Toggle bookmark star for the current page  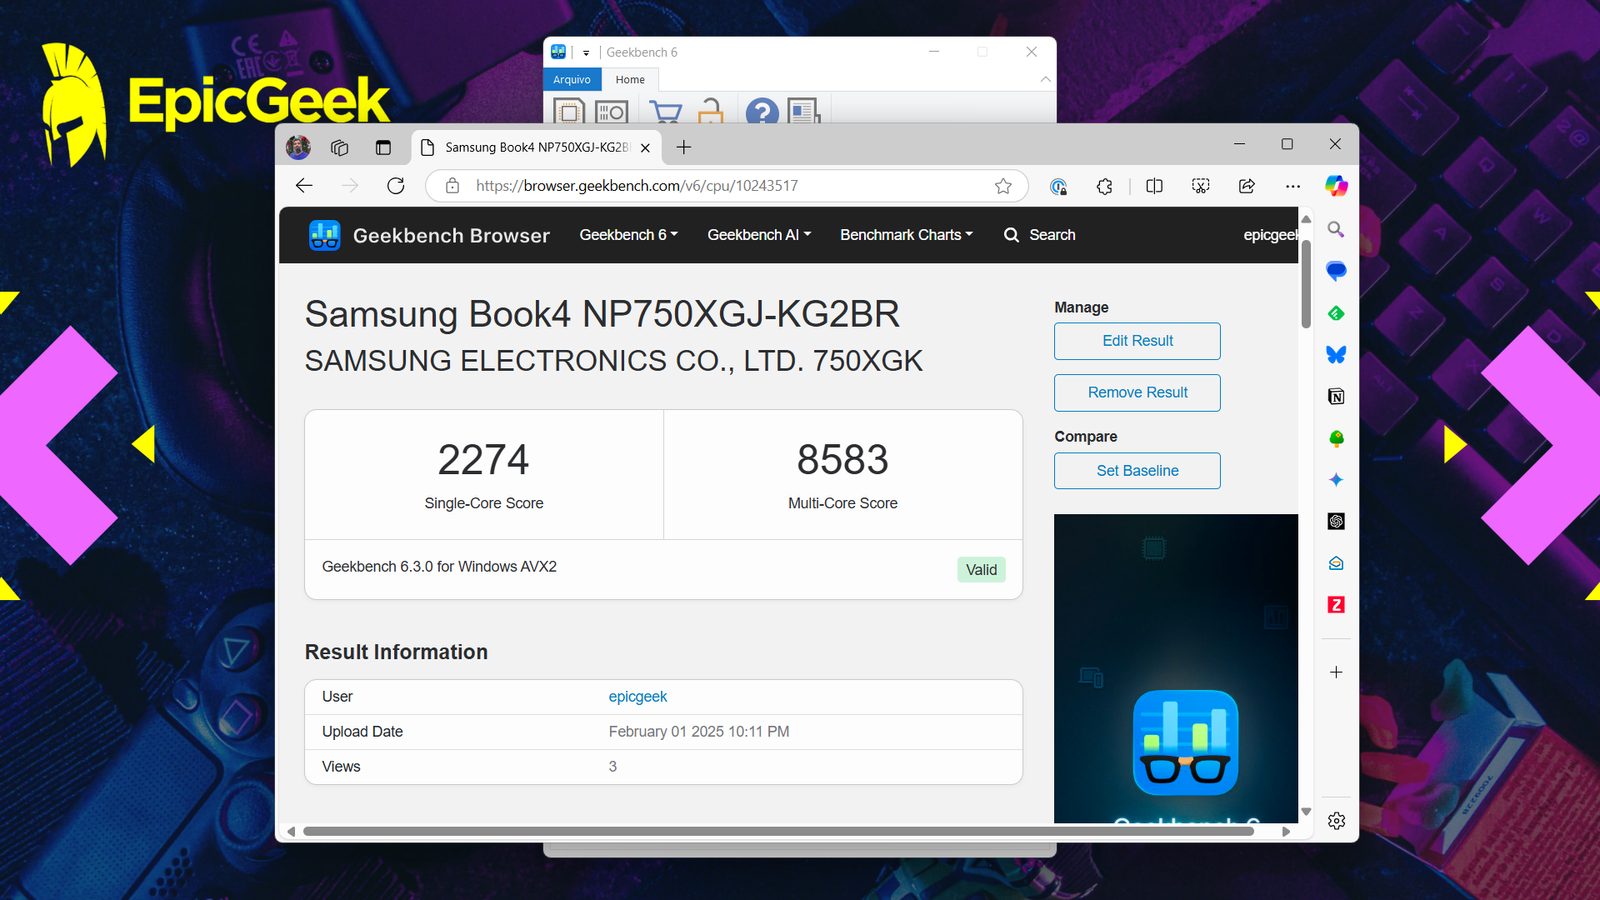(1003, 186)
